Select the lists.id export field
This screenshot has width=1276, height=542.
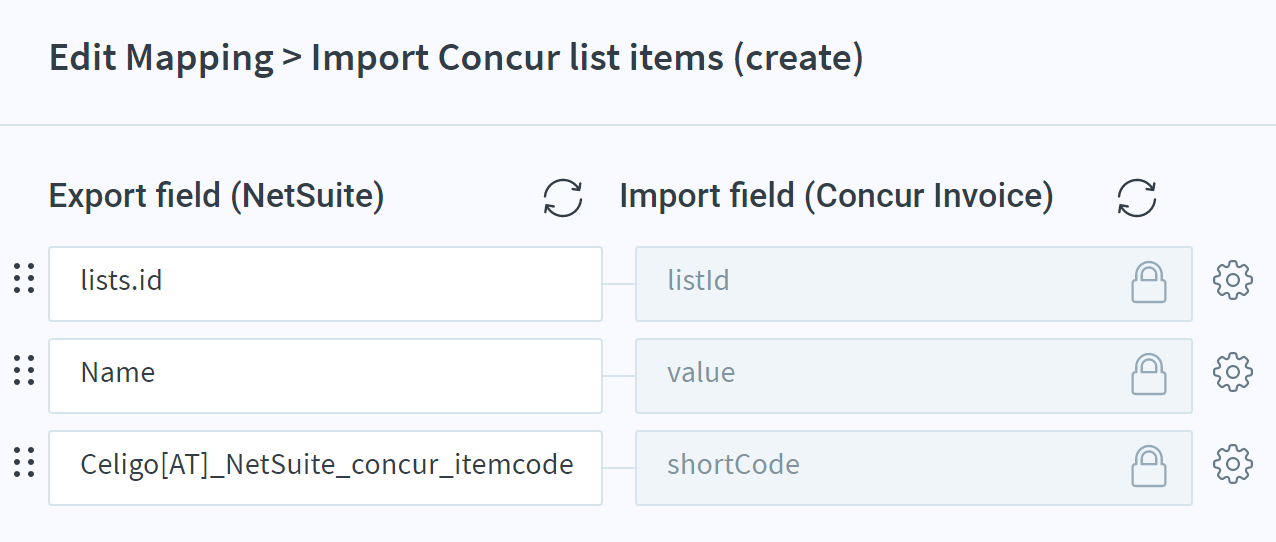pos(325,284)
